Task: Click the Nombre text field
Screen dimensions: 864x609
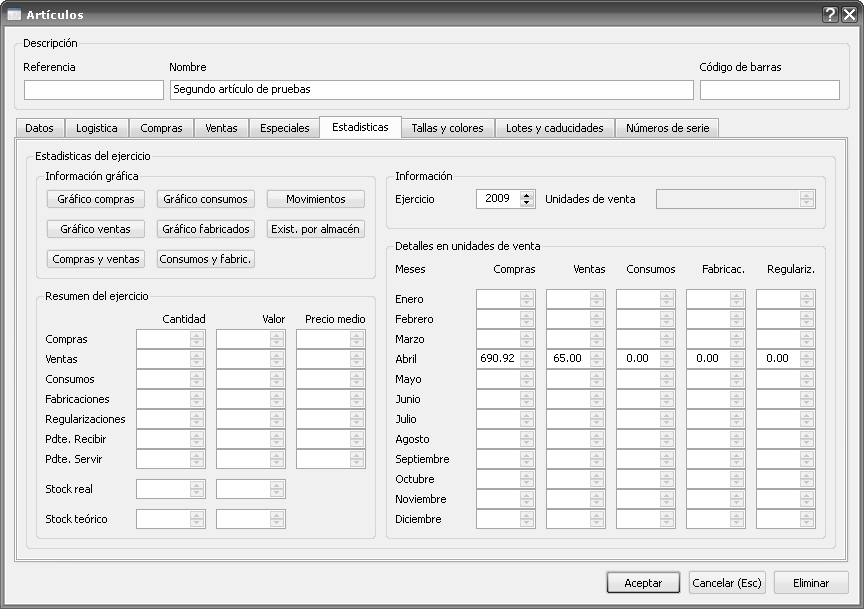Action: (x=431, y=90)
